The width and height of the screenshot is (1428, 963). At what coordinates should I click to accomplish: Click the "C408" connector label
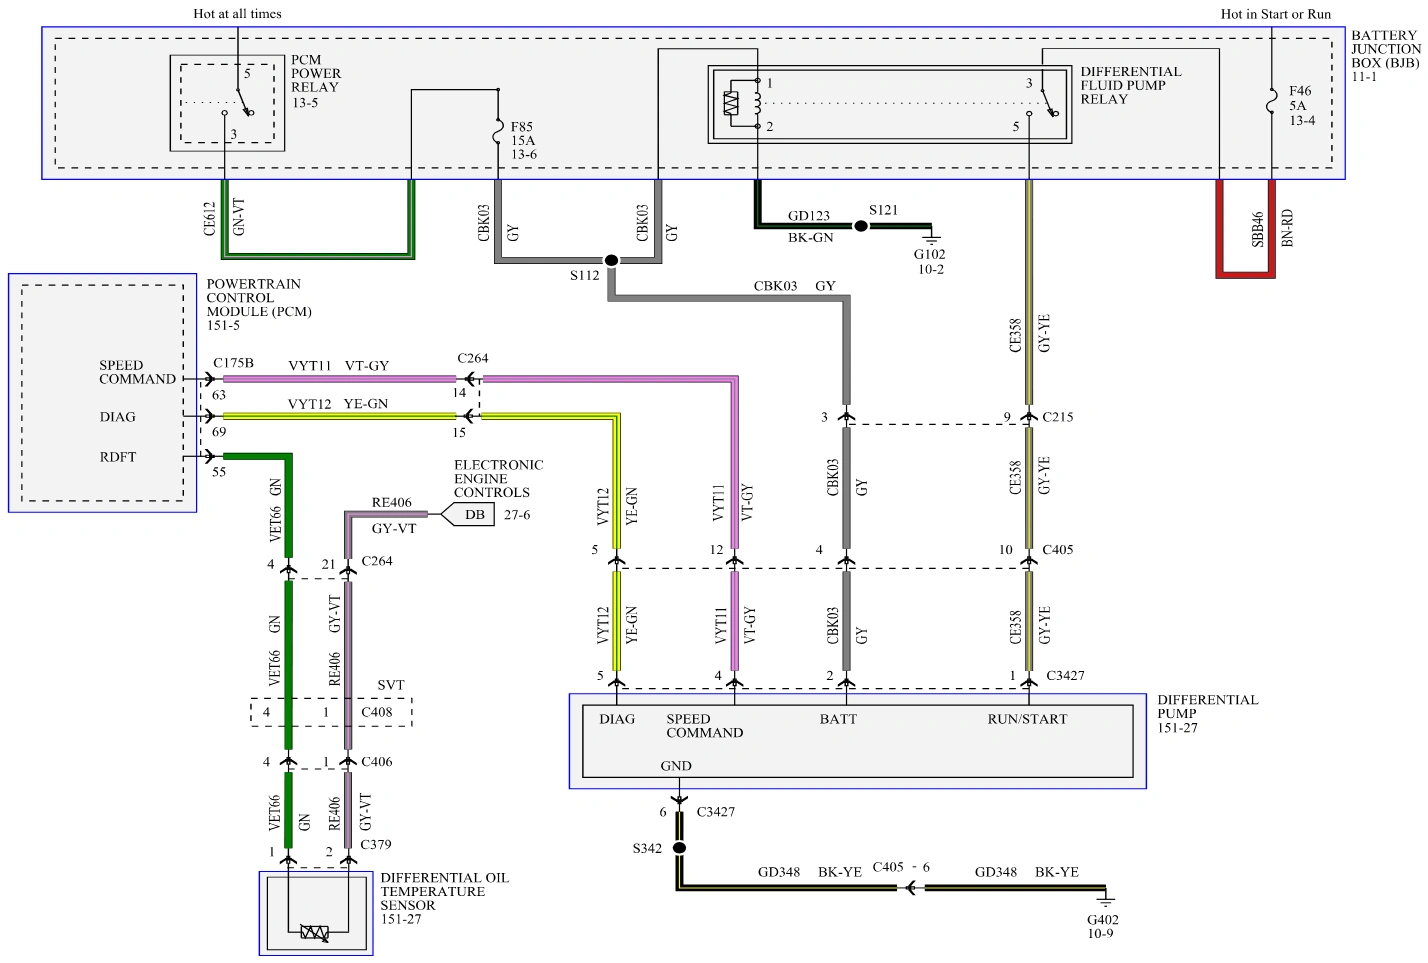click(377, 712)
